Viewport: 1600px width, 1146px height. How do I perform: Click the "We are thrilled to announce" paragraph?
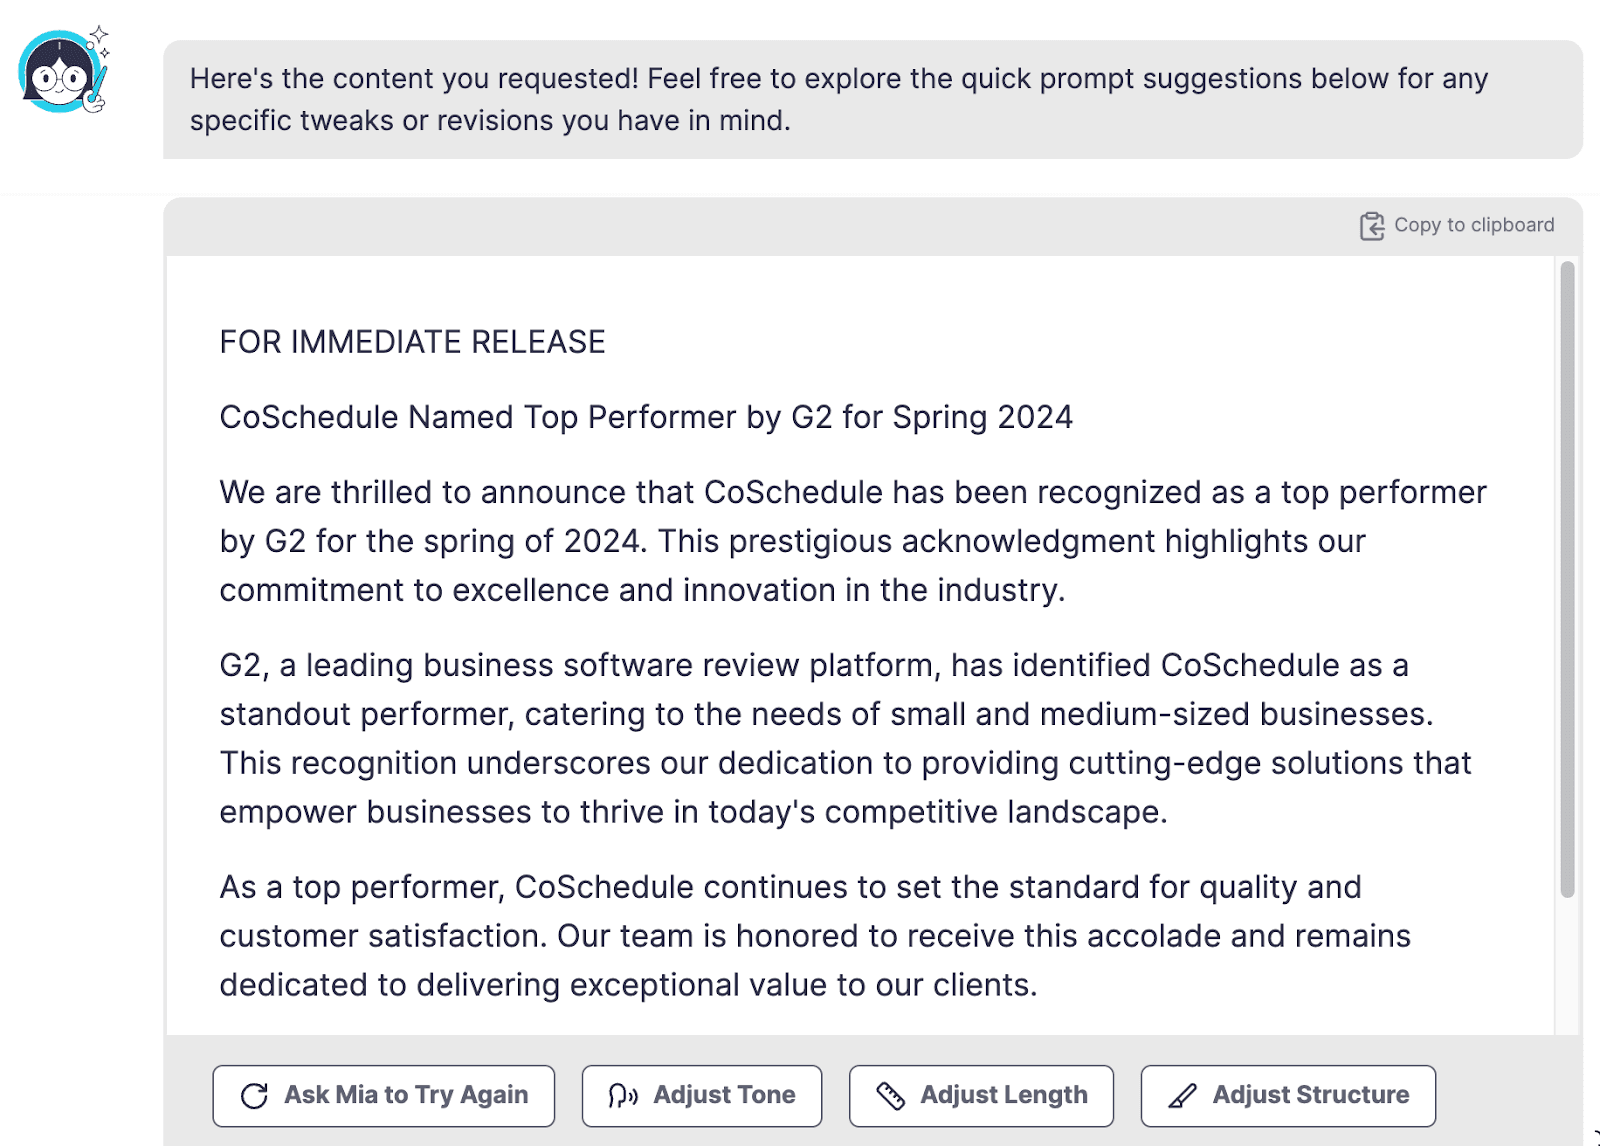pyautogui.click(x=852, y=541)
